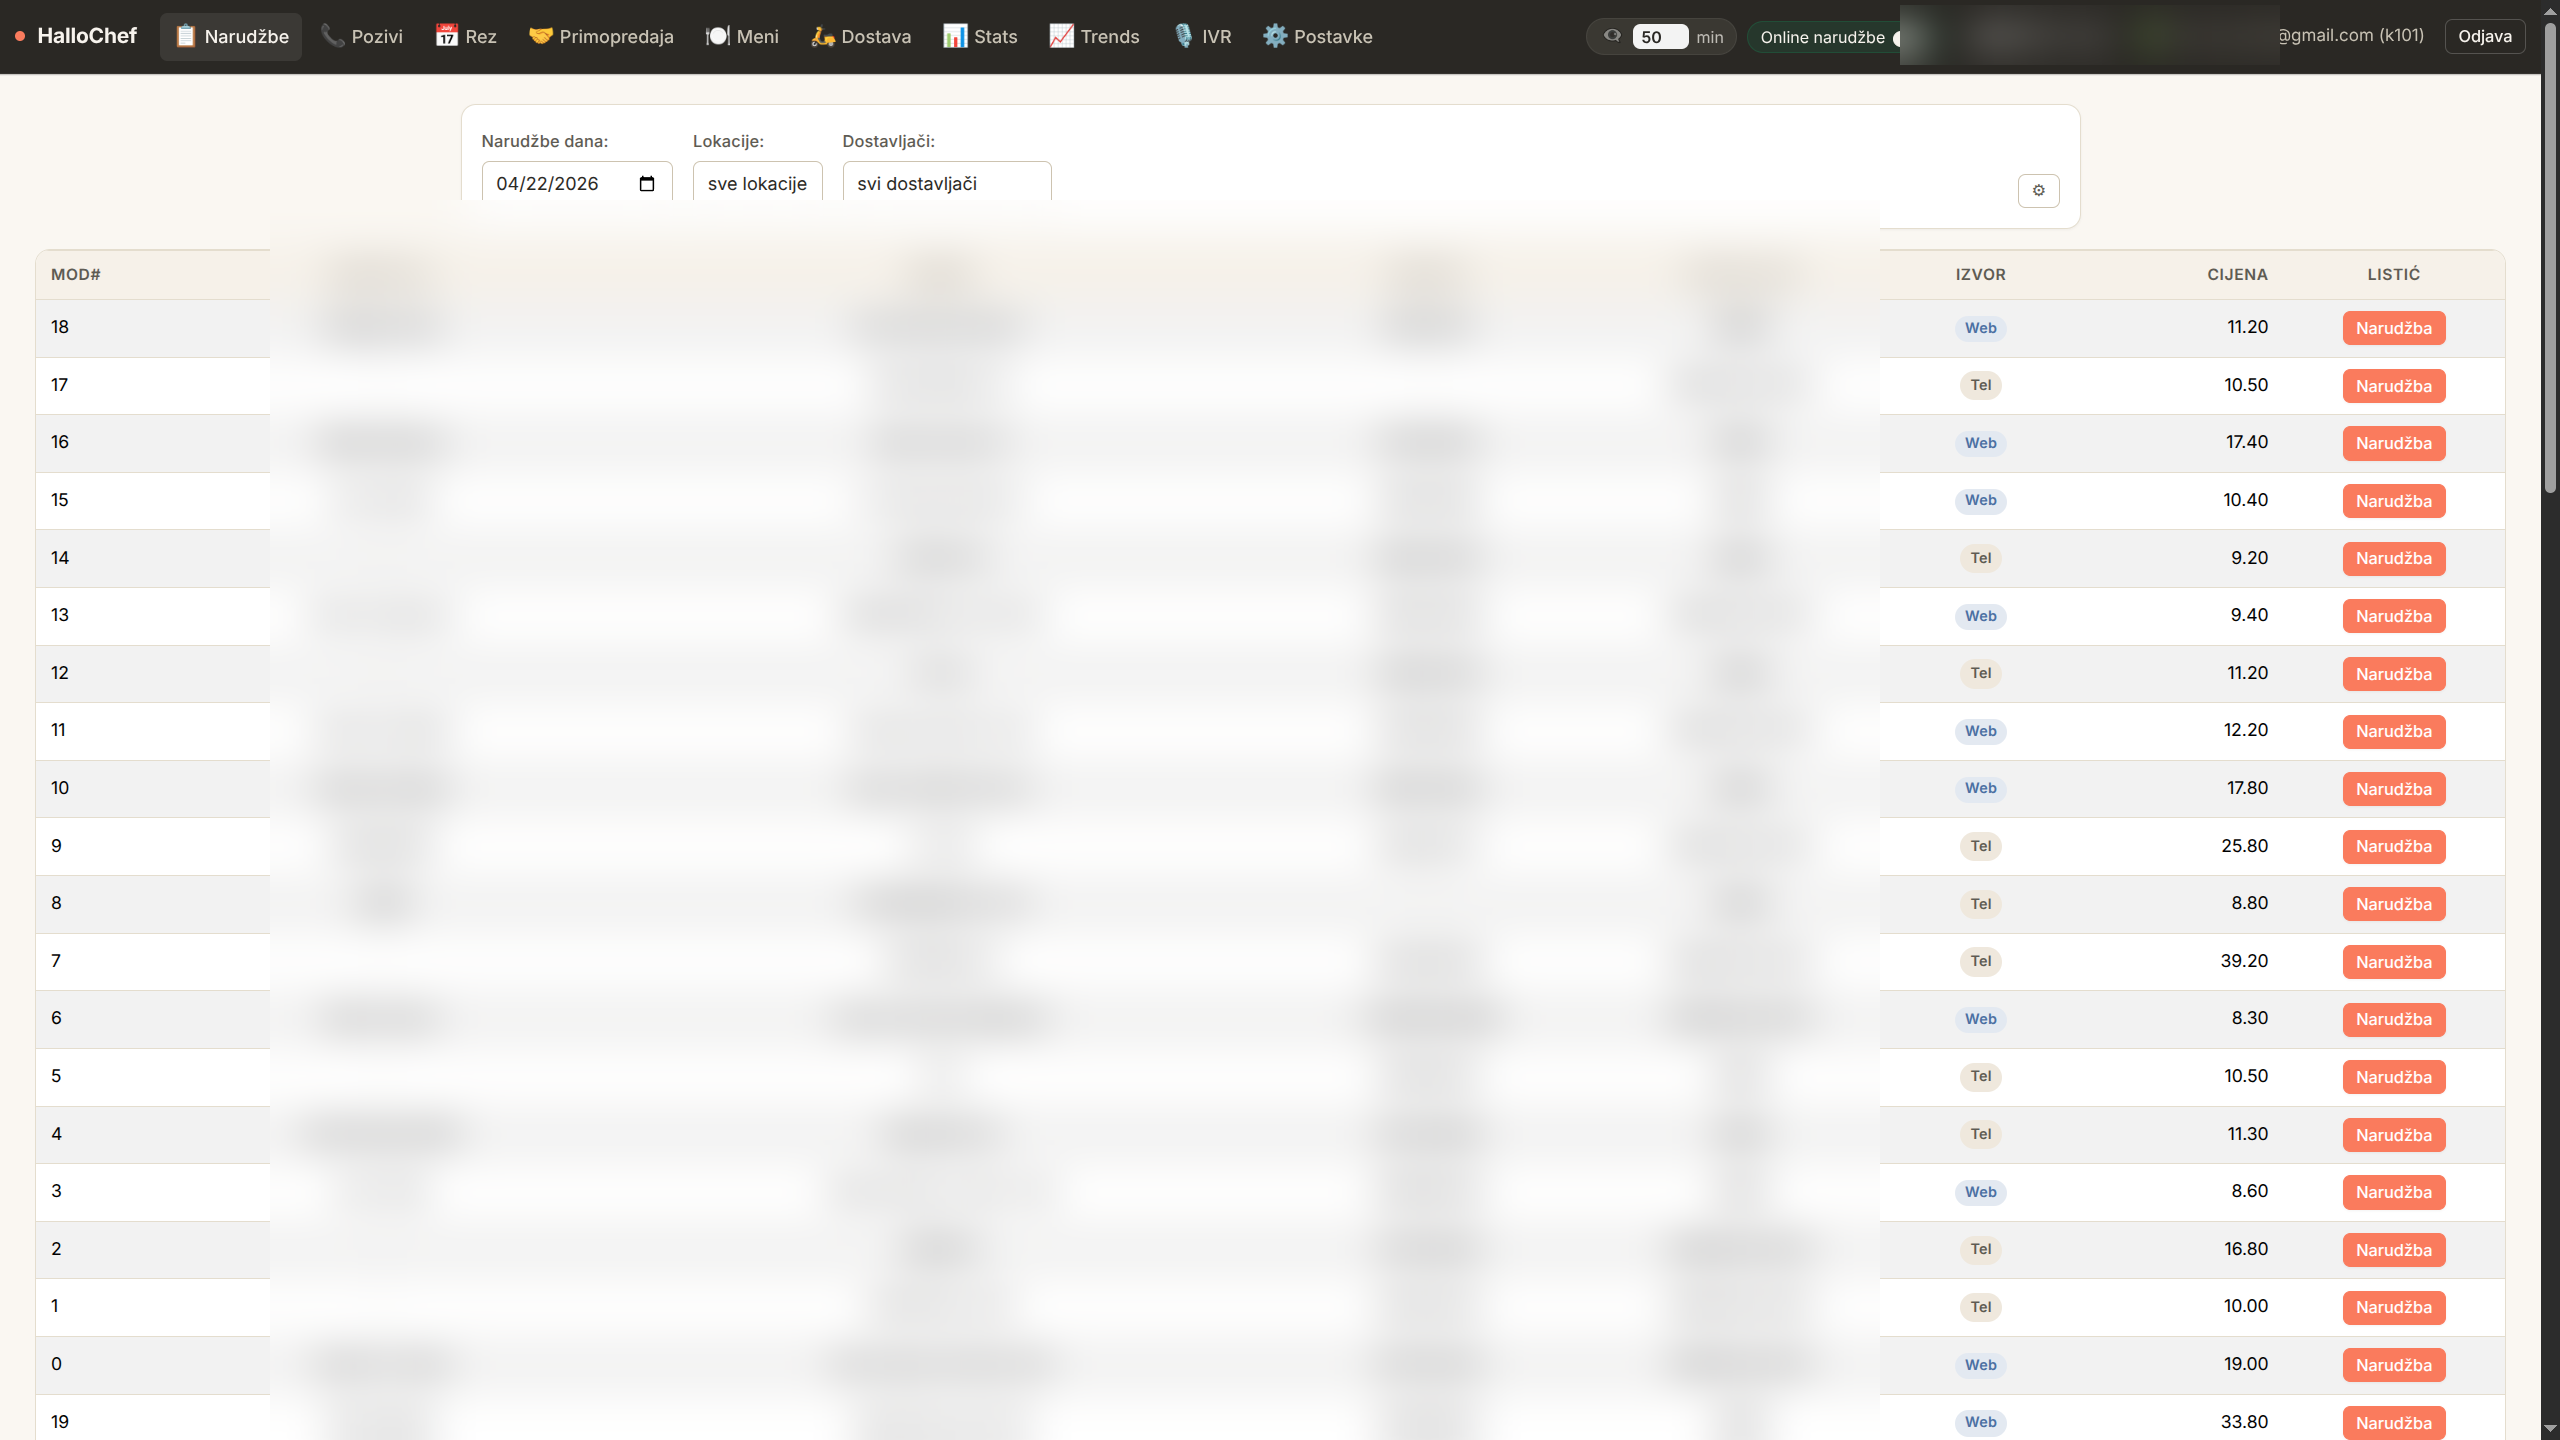The width and height of the screenshot is (2560, 1440).
Task: Open Dostava delivery scooter section
Action: pos(861,37)
